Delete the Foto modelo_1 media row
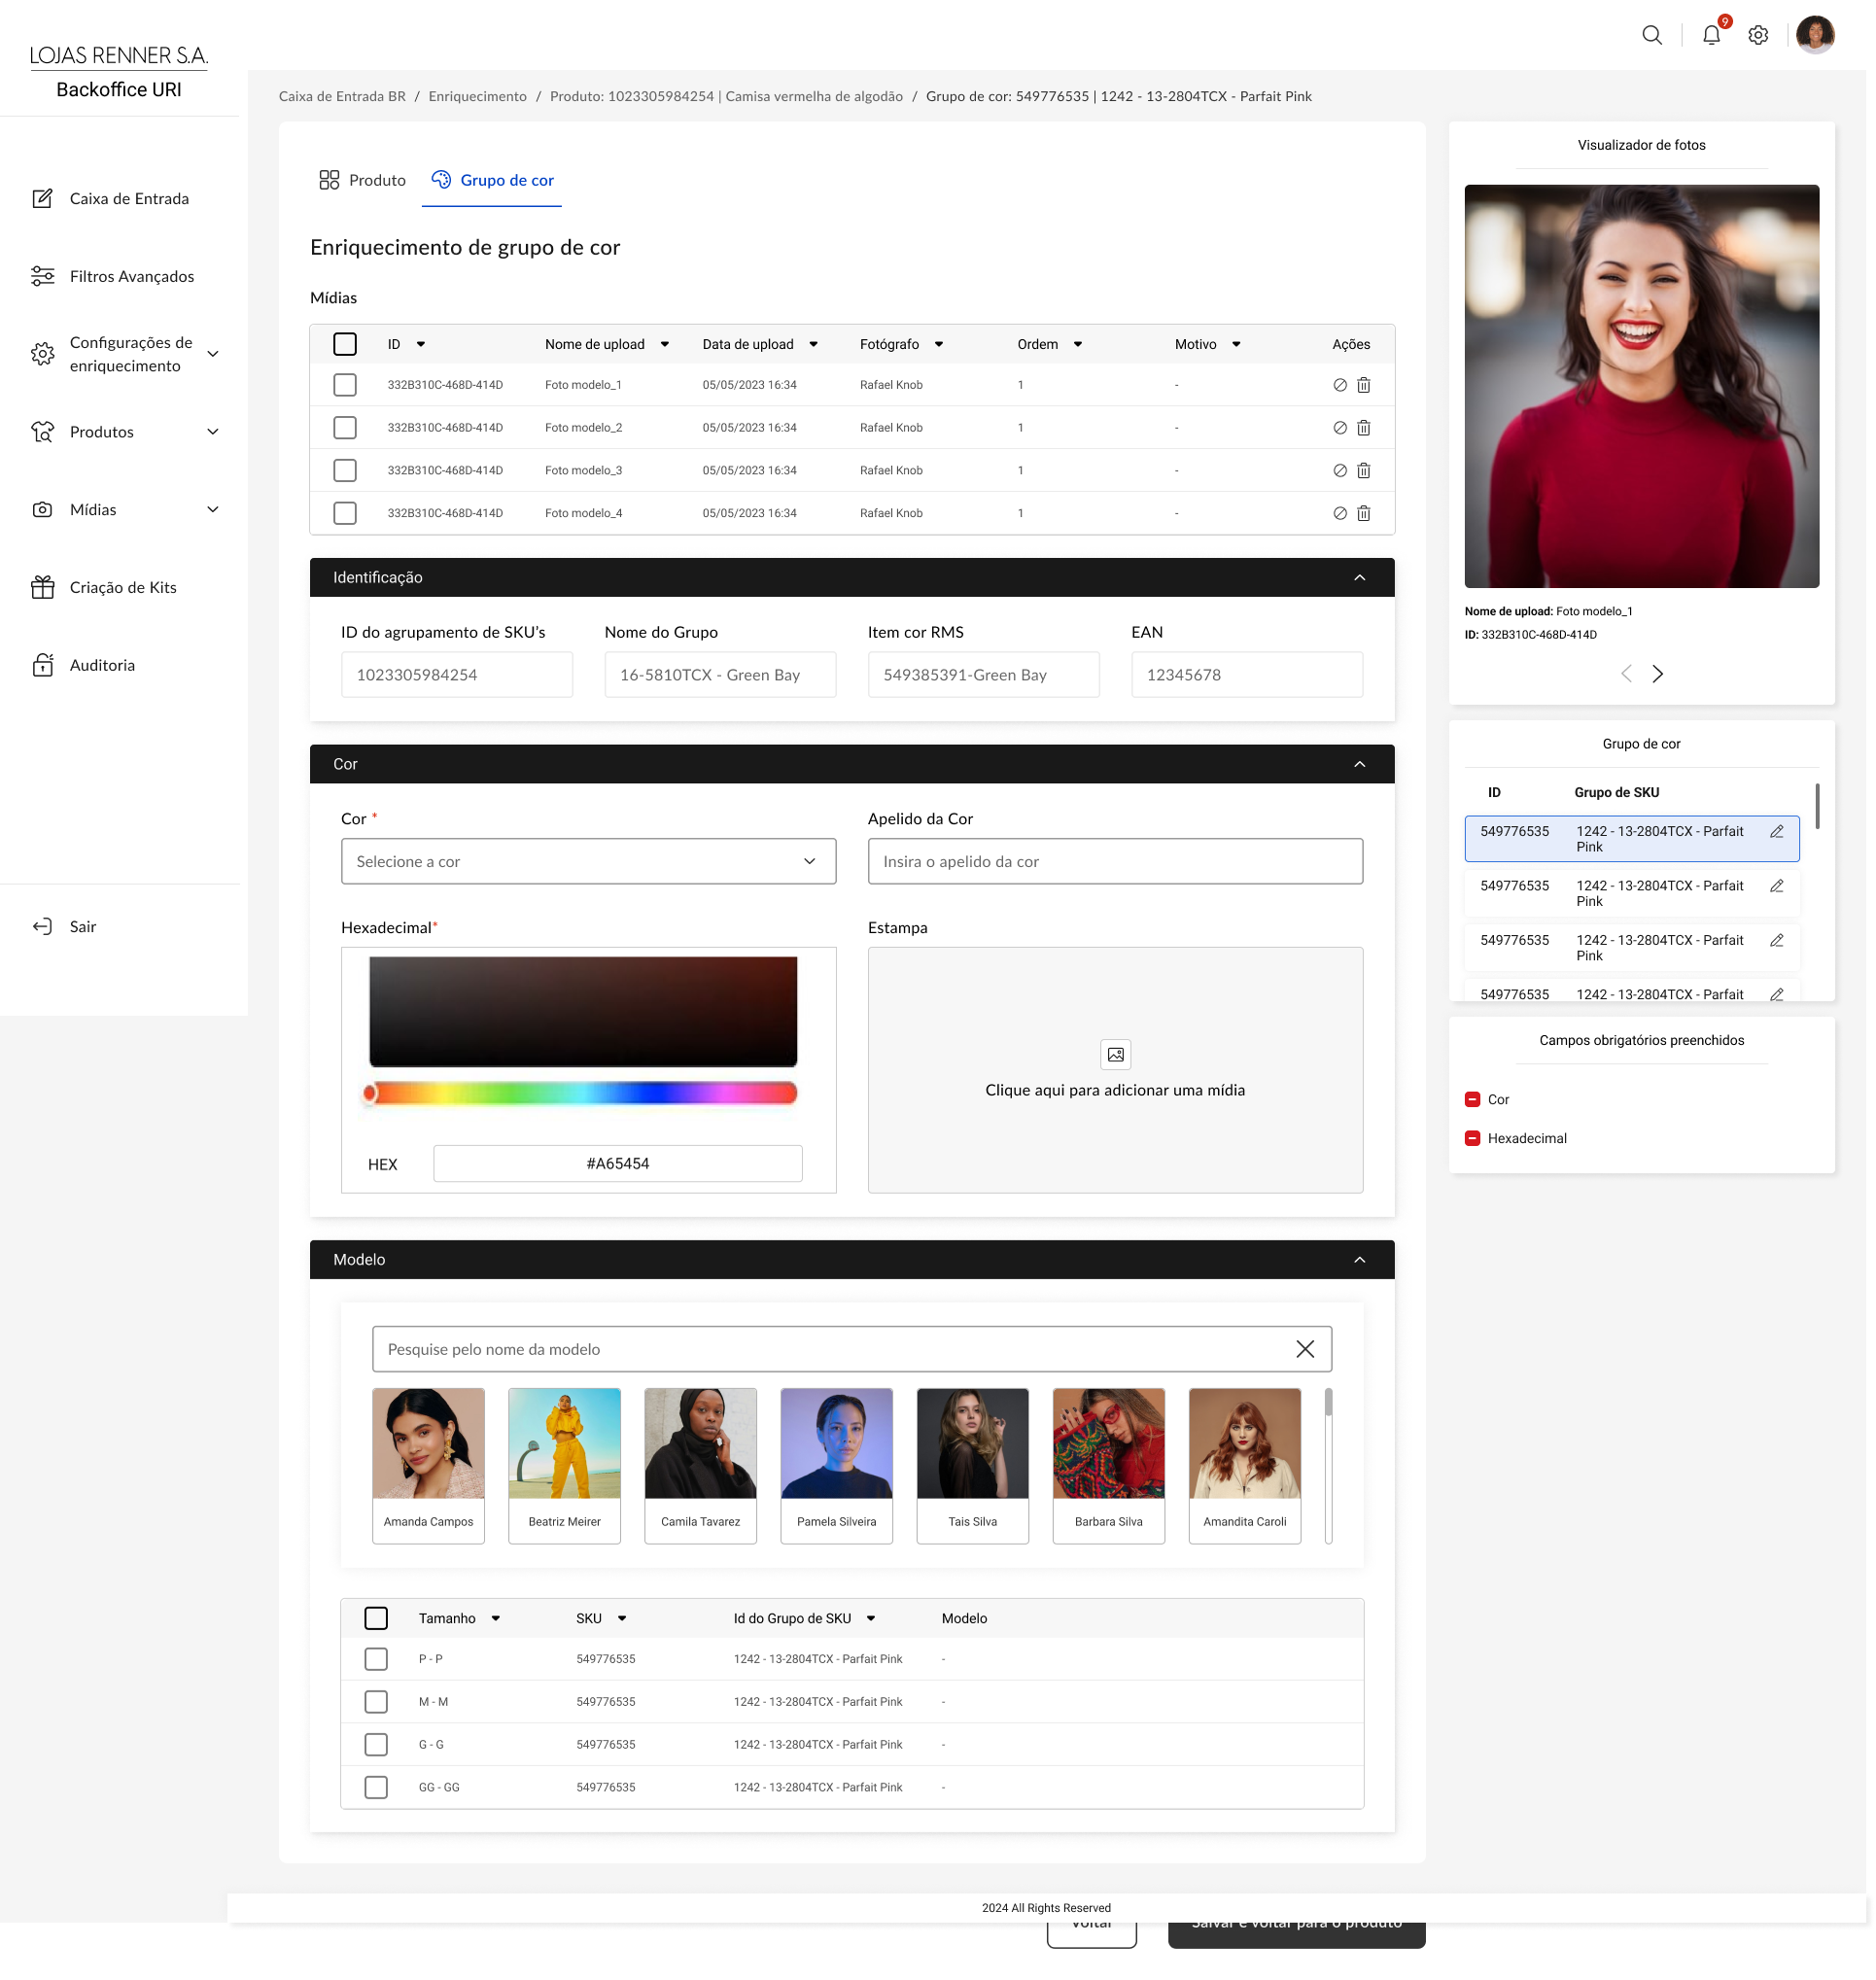This screenshot has width=1876, height=1980. pos(1363,385)
